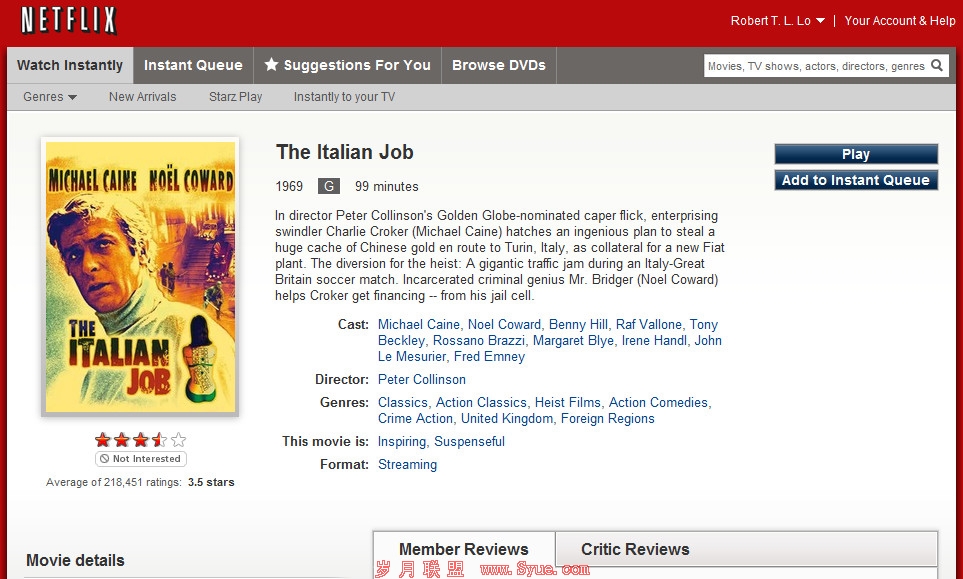This screenshot has height=579, width=963.
Task: Open Rossano Brazzi cast link
Action: [x=479, y=340]
